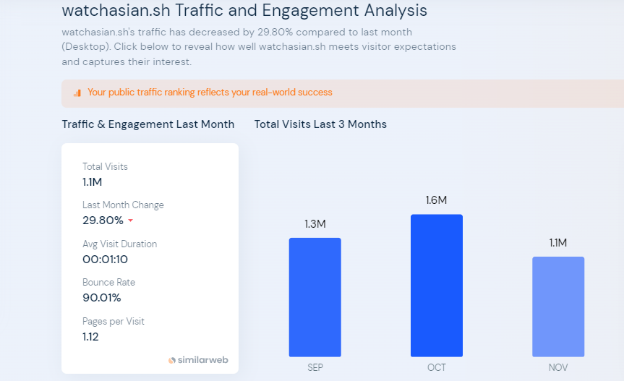624x382 pixels.
Task: Select the SEP bar in the chart
Action: click(x=315, y=297)
